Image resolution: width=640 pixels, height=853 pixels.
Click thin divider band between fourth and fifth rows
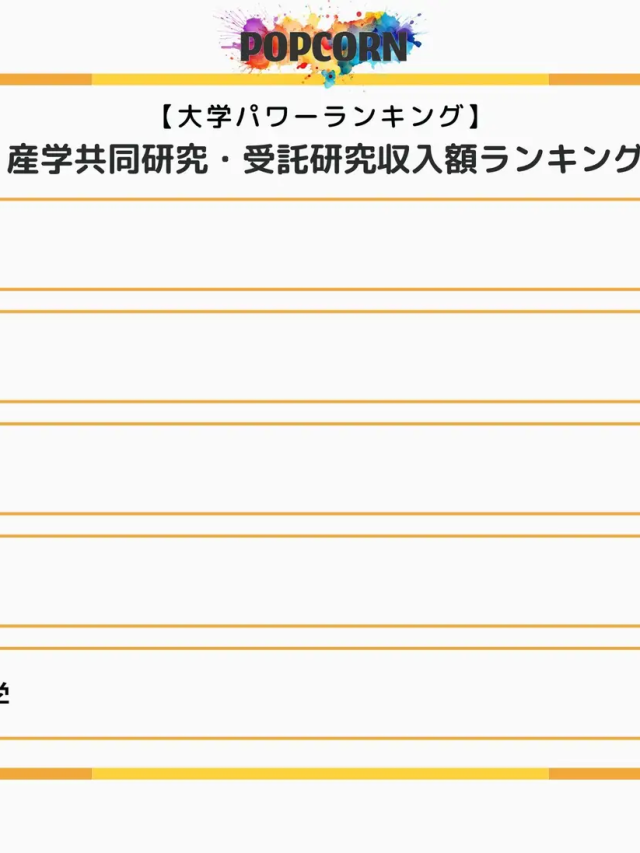click(x=320, y=637)
